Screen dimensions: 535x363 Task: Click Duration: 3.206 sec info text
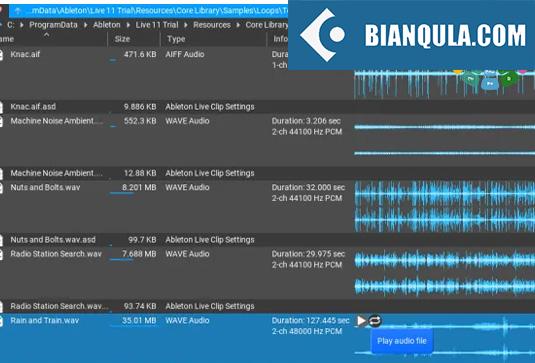[x=306, y=121]
